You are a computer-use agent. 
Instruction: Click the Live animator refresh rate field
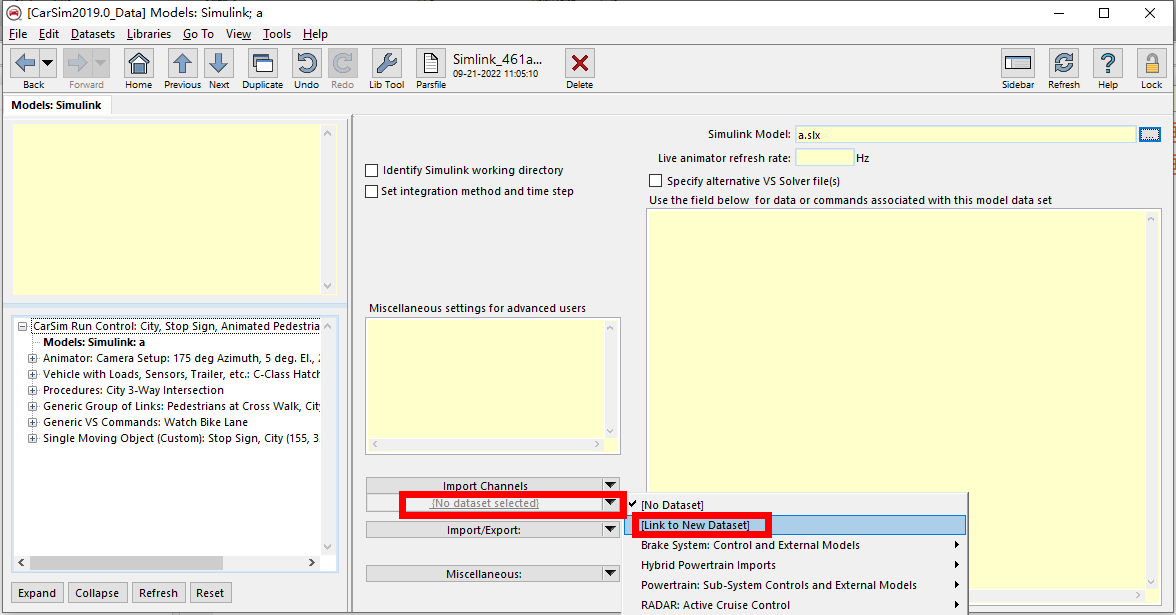(824, 158)
